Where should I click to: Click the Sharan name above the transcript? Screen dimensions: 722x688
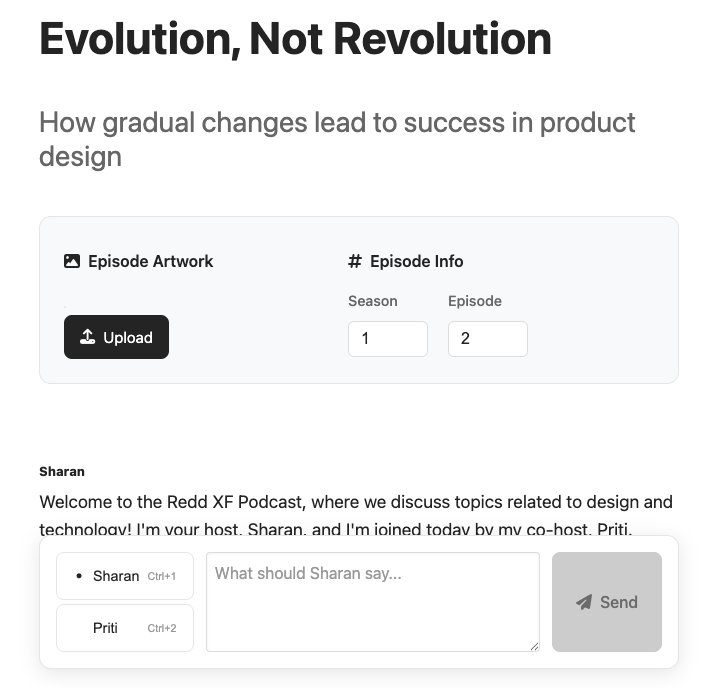(62, 471)
